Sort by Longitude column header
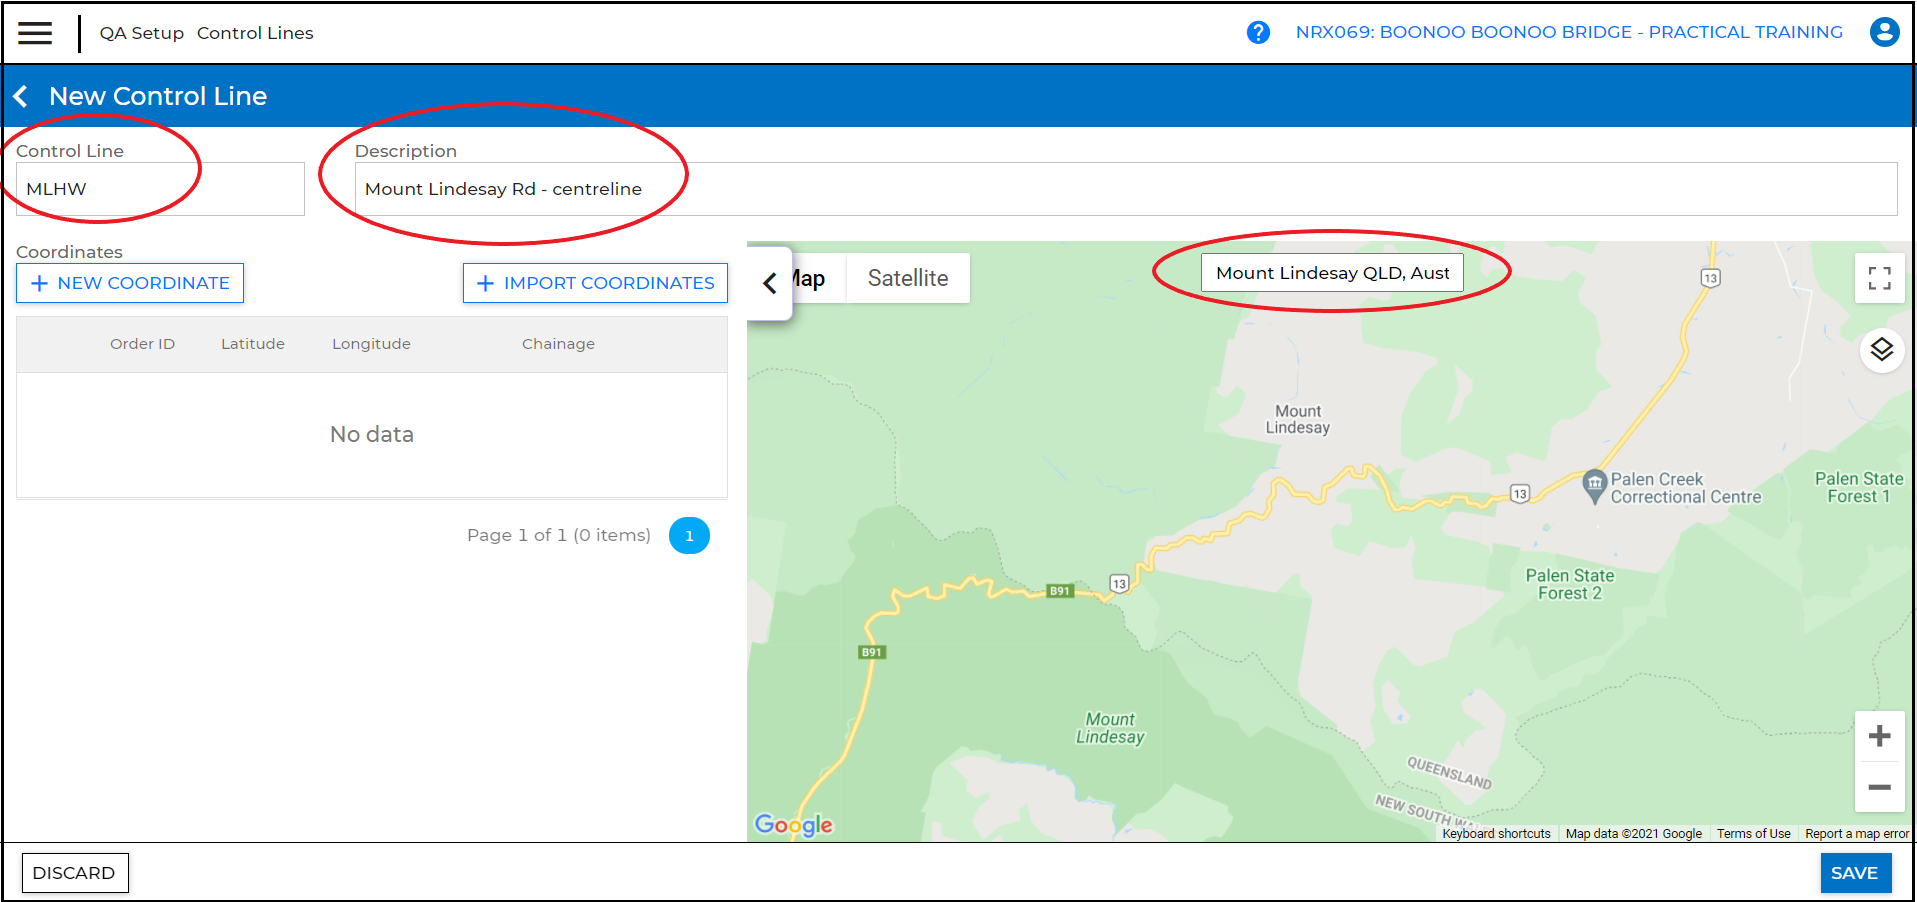Image resolution: width=1917 pixels, height=902 pixels. pyautogui.click(x=371, y=344)
